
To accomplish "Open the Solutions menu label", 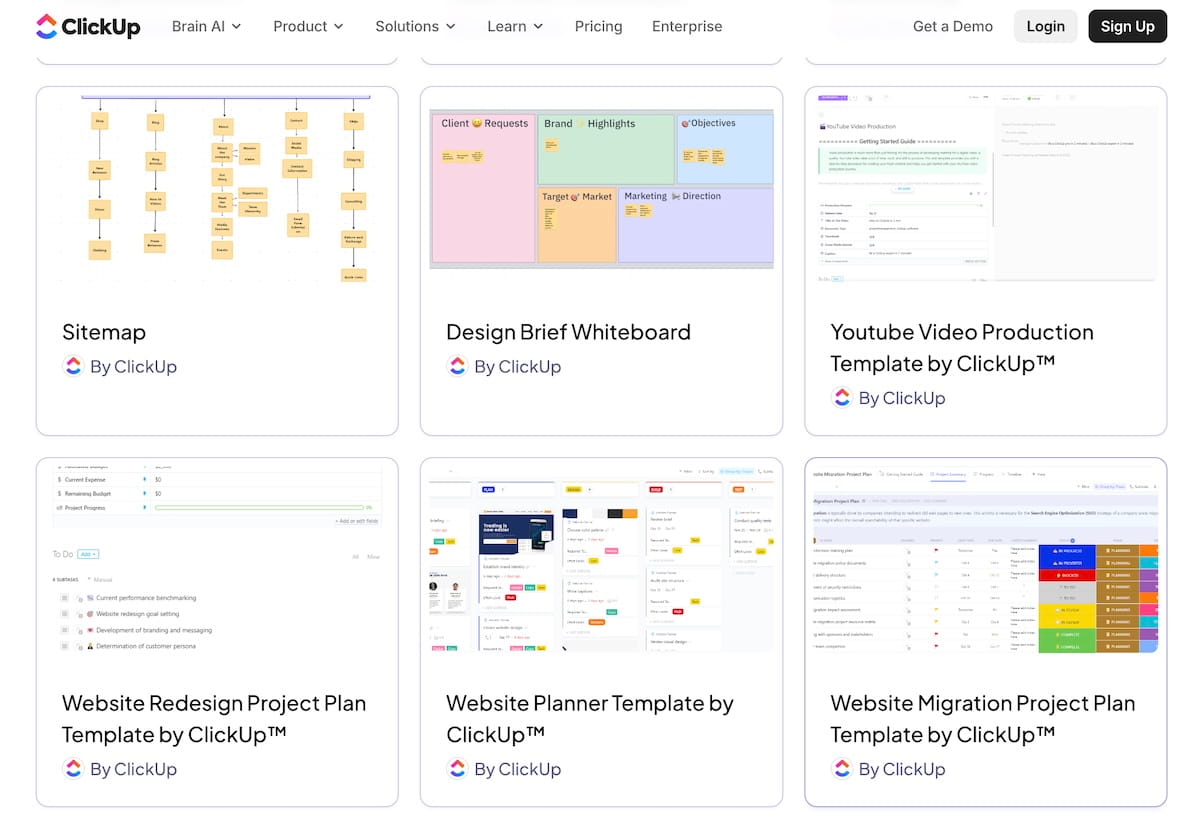I will click(407, 27).
